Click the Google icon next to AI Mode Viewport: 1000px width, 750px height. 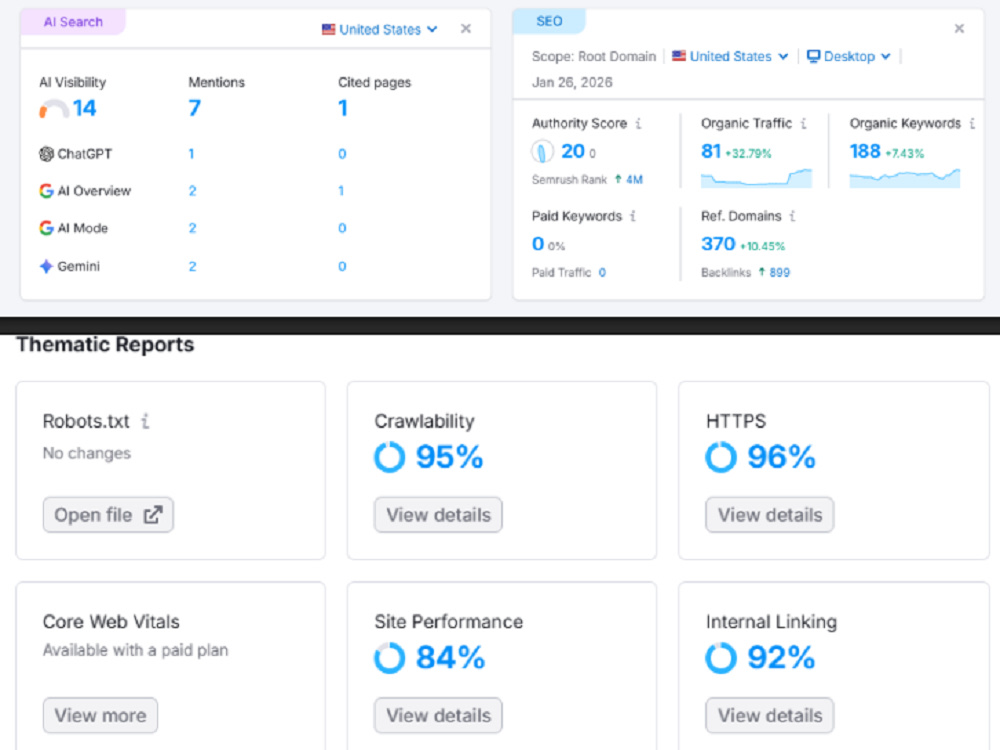(46, 228)
